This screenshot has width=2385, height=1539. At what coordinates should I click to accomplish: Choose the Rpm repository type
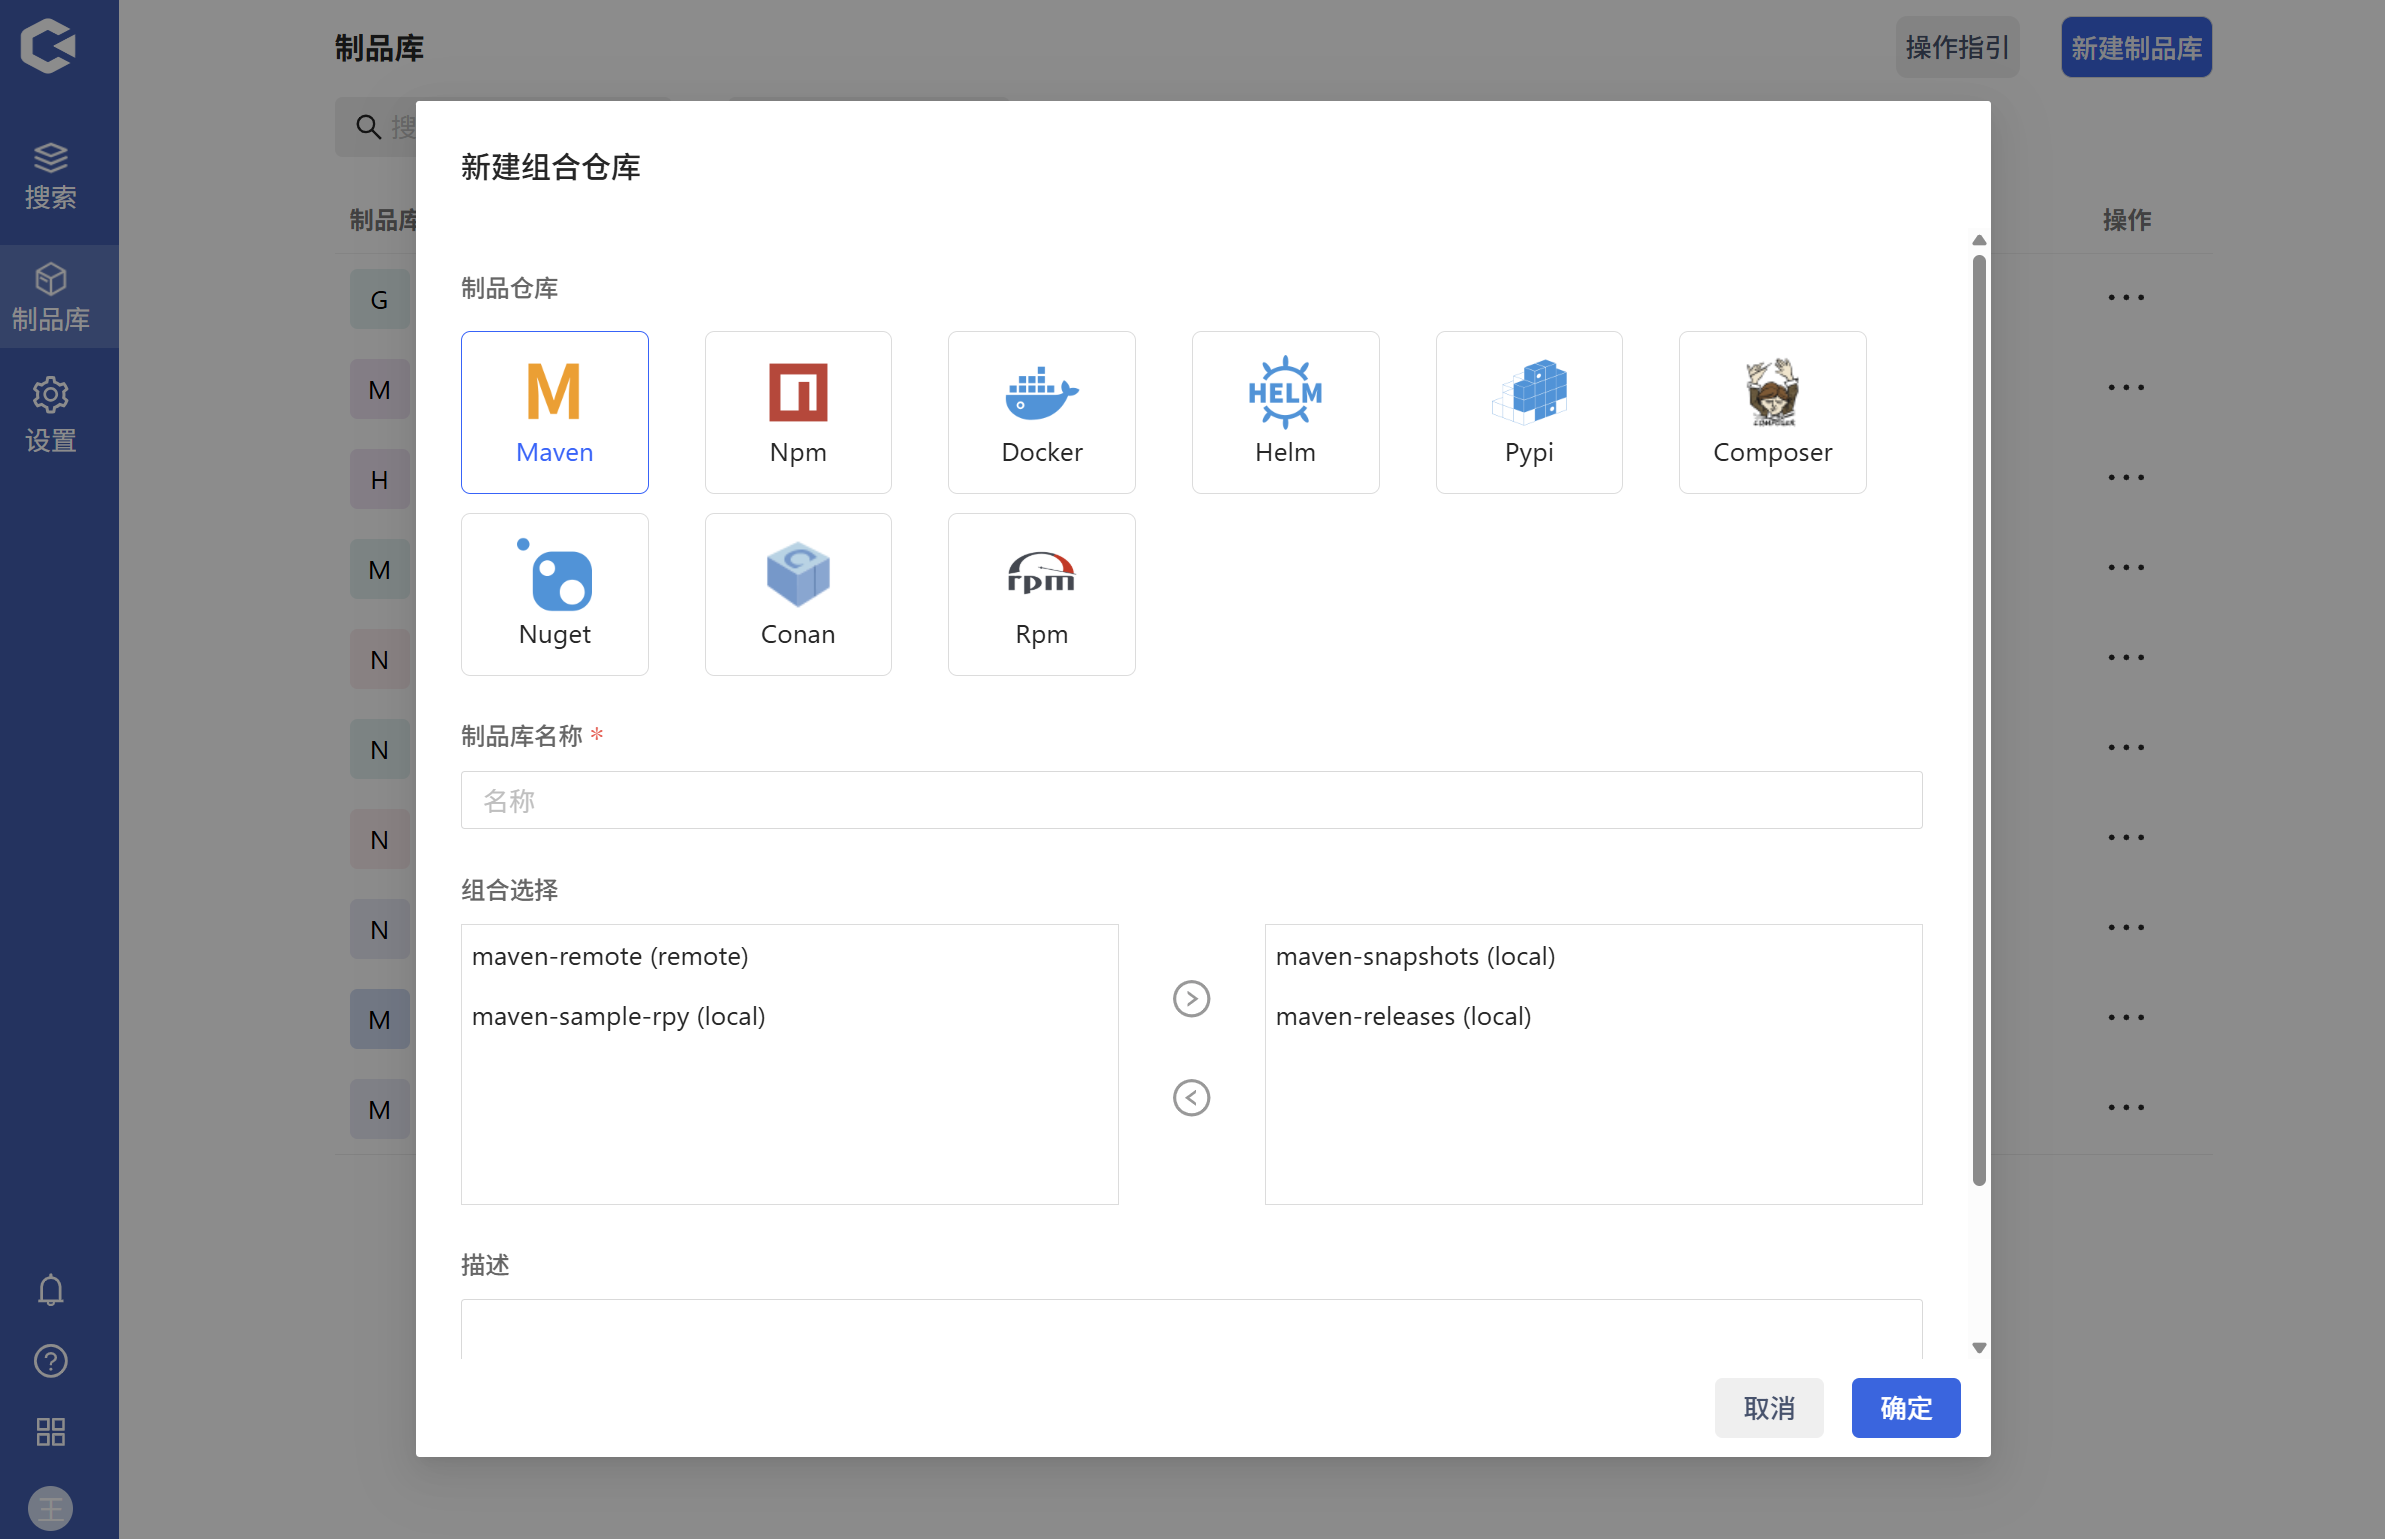pos(1041,593)
